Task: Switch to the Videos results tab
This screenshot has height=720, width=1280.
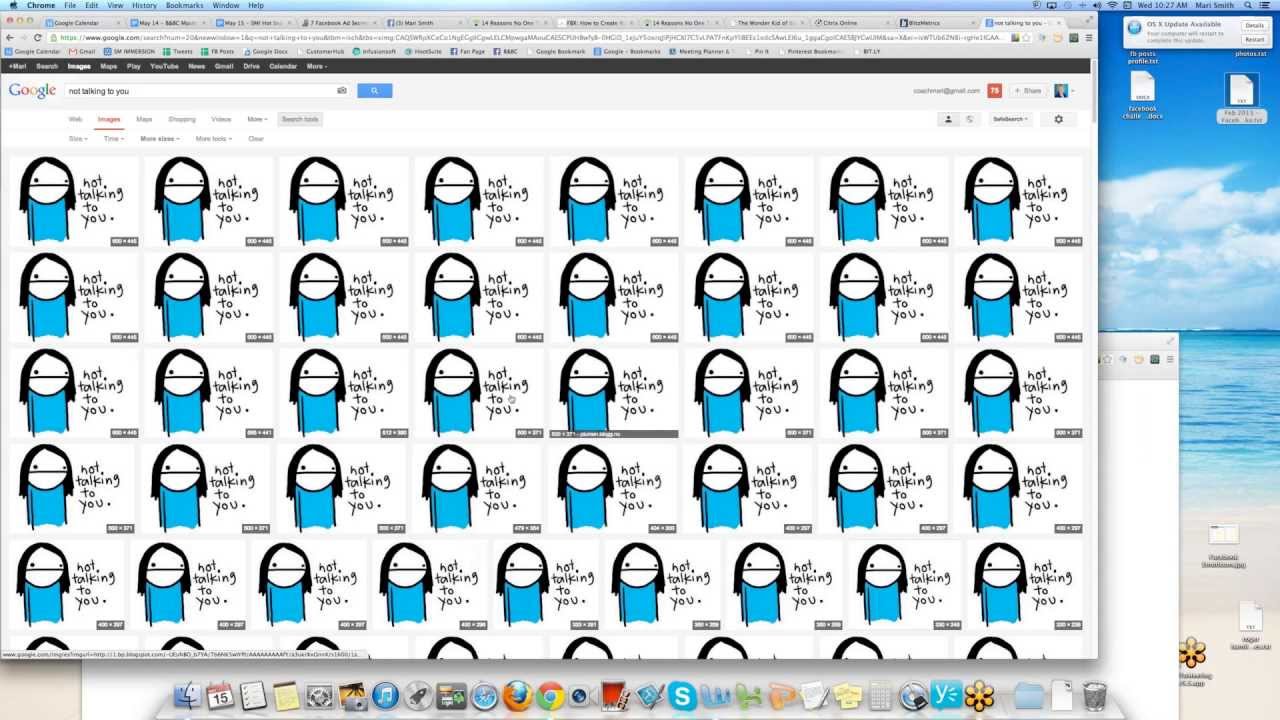Action: 221,119
